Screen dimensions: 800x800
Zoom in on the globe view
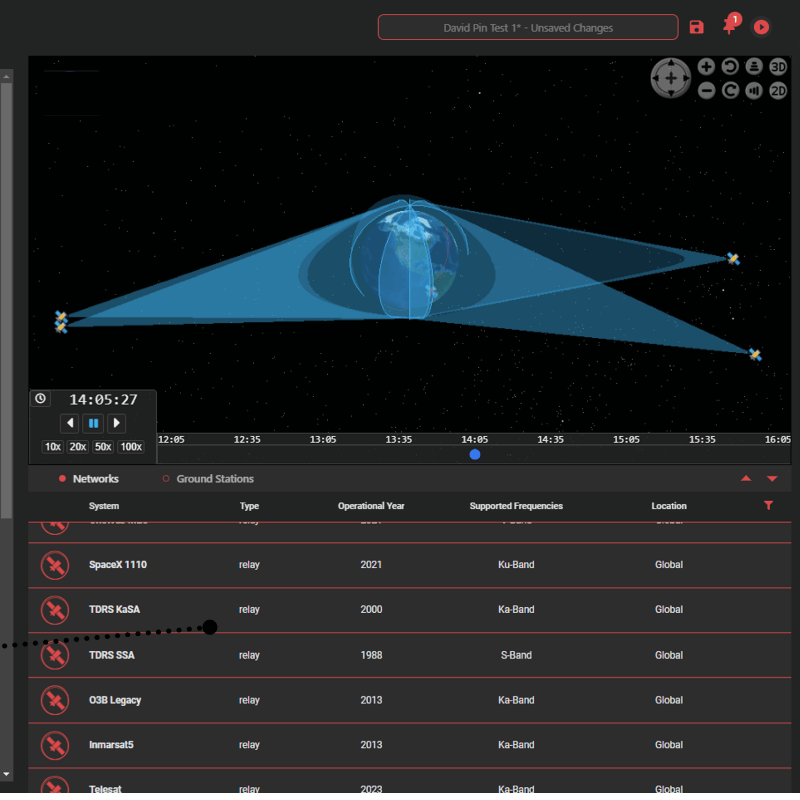tap(706, 67)
